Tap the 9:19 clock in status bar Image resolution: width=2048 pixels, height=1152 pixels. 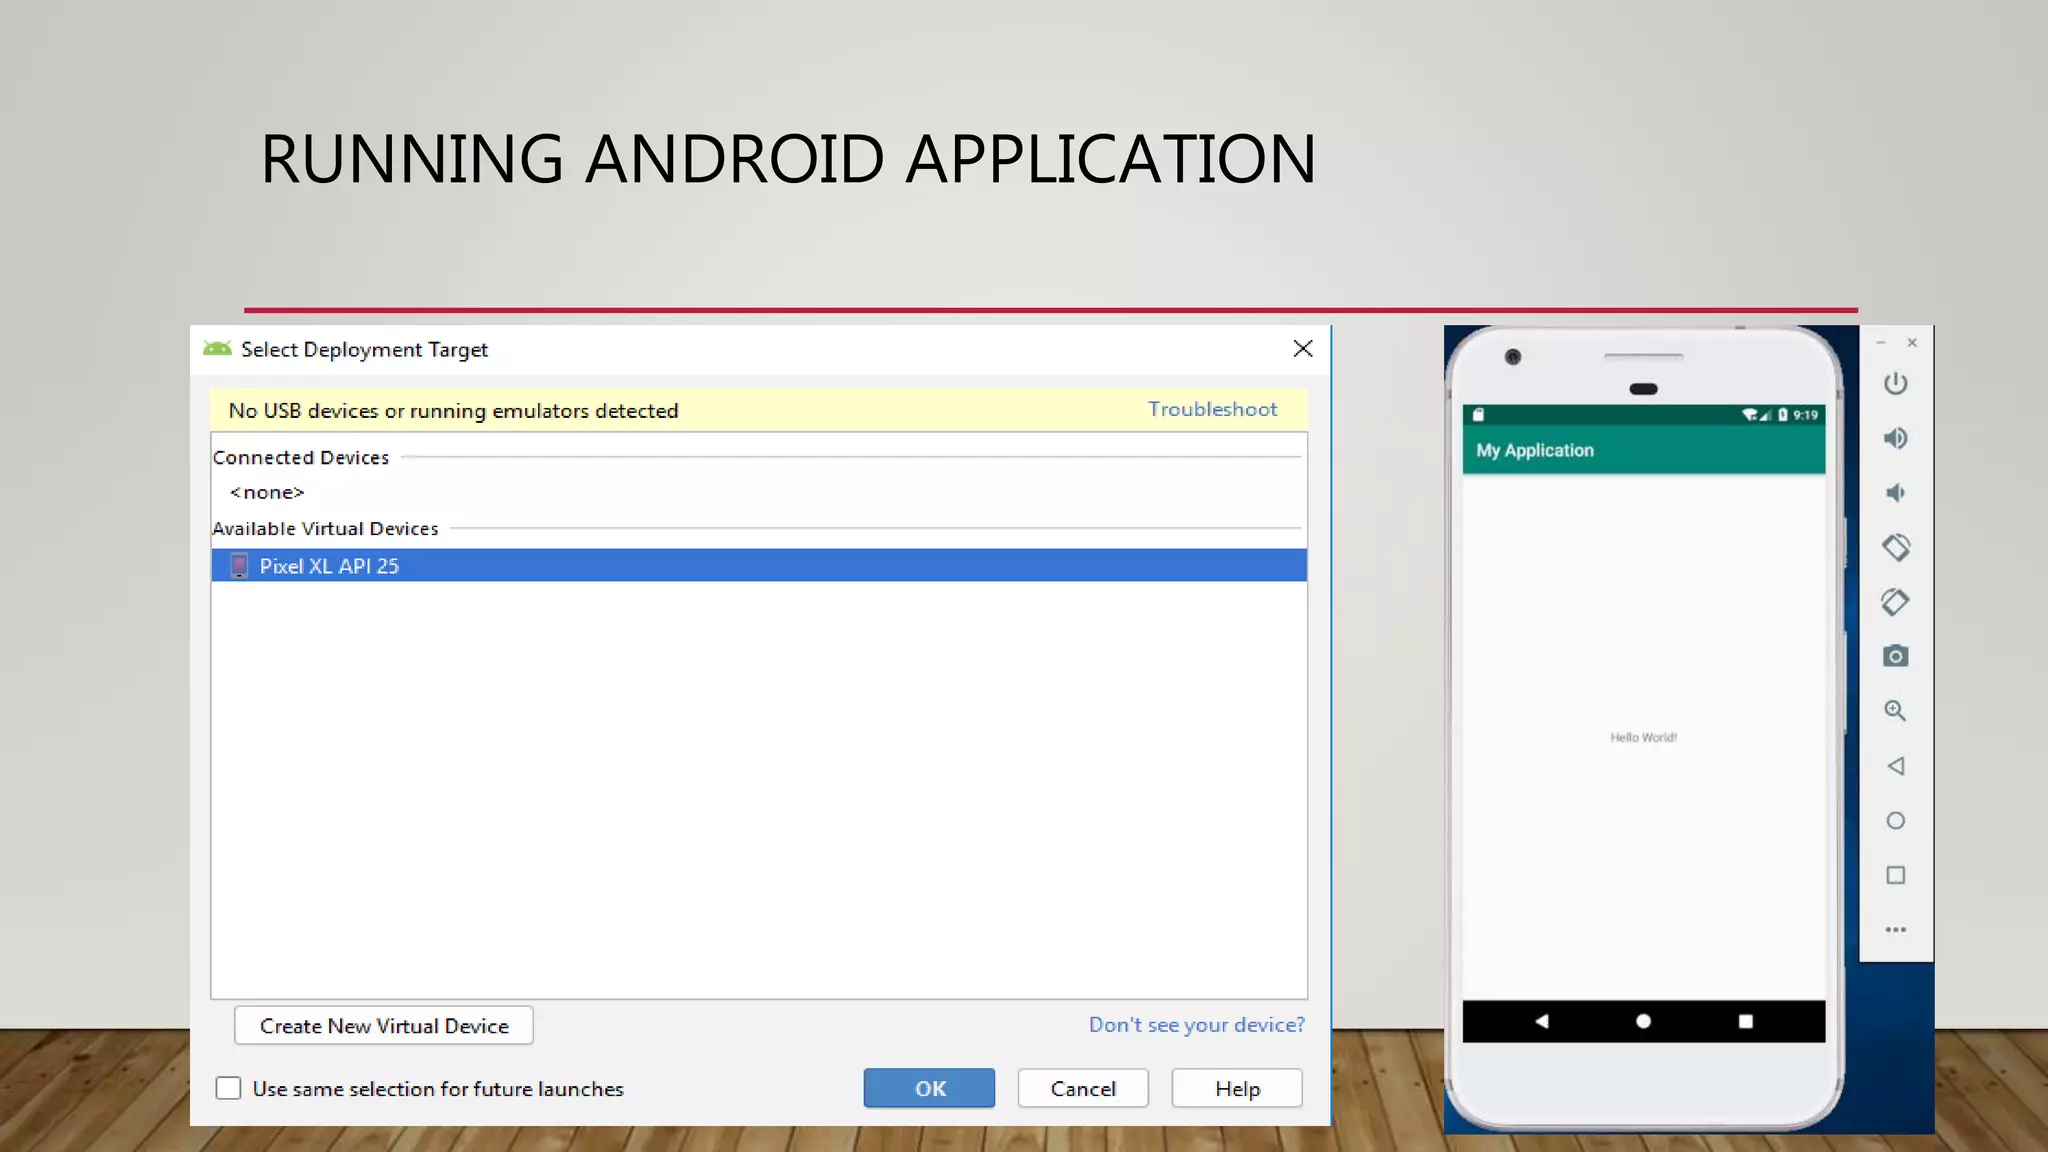pos(1806,415)
